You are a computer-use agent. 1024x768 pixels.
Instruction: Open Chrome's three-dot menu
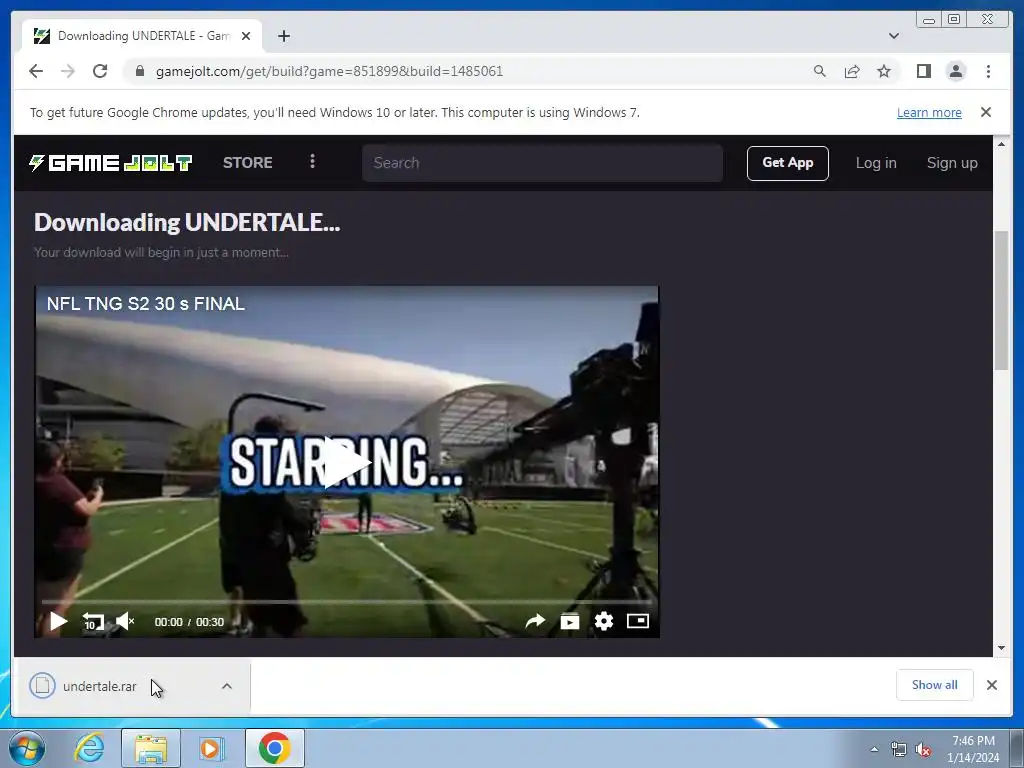(x=988, y=71)
